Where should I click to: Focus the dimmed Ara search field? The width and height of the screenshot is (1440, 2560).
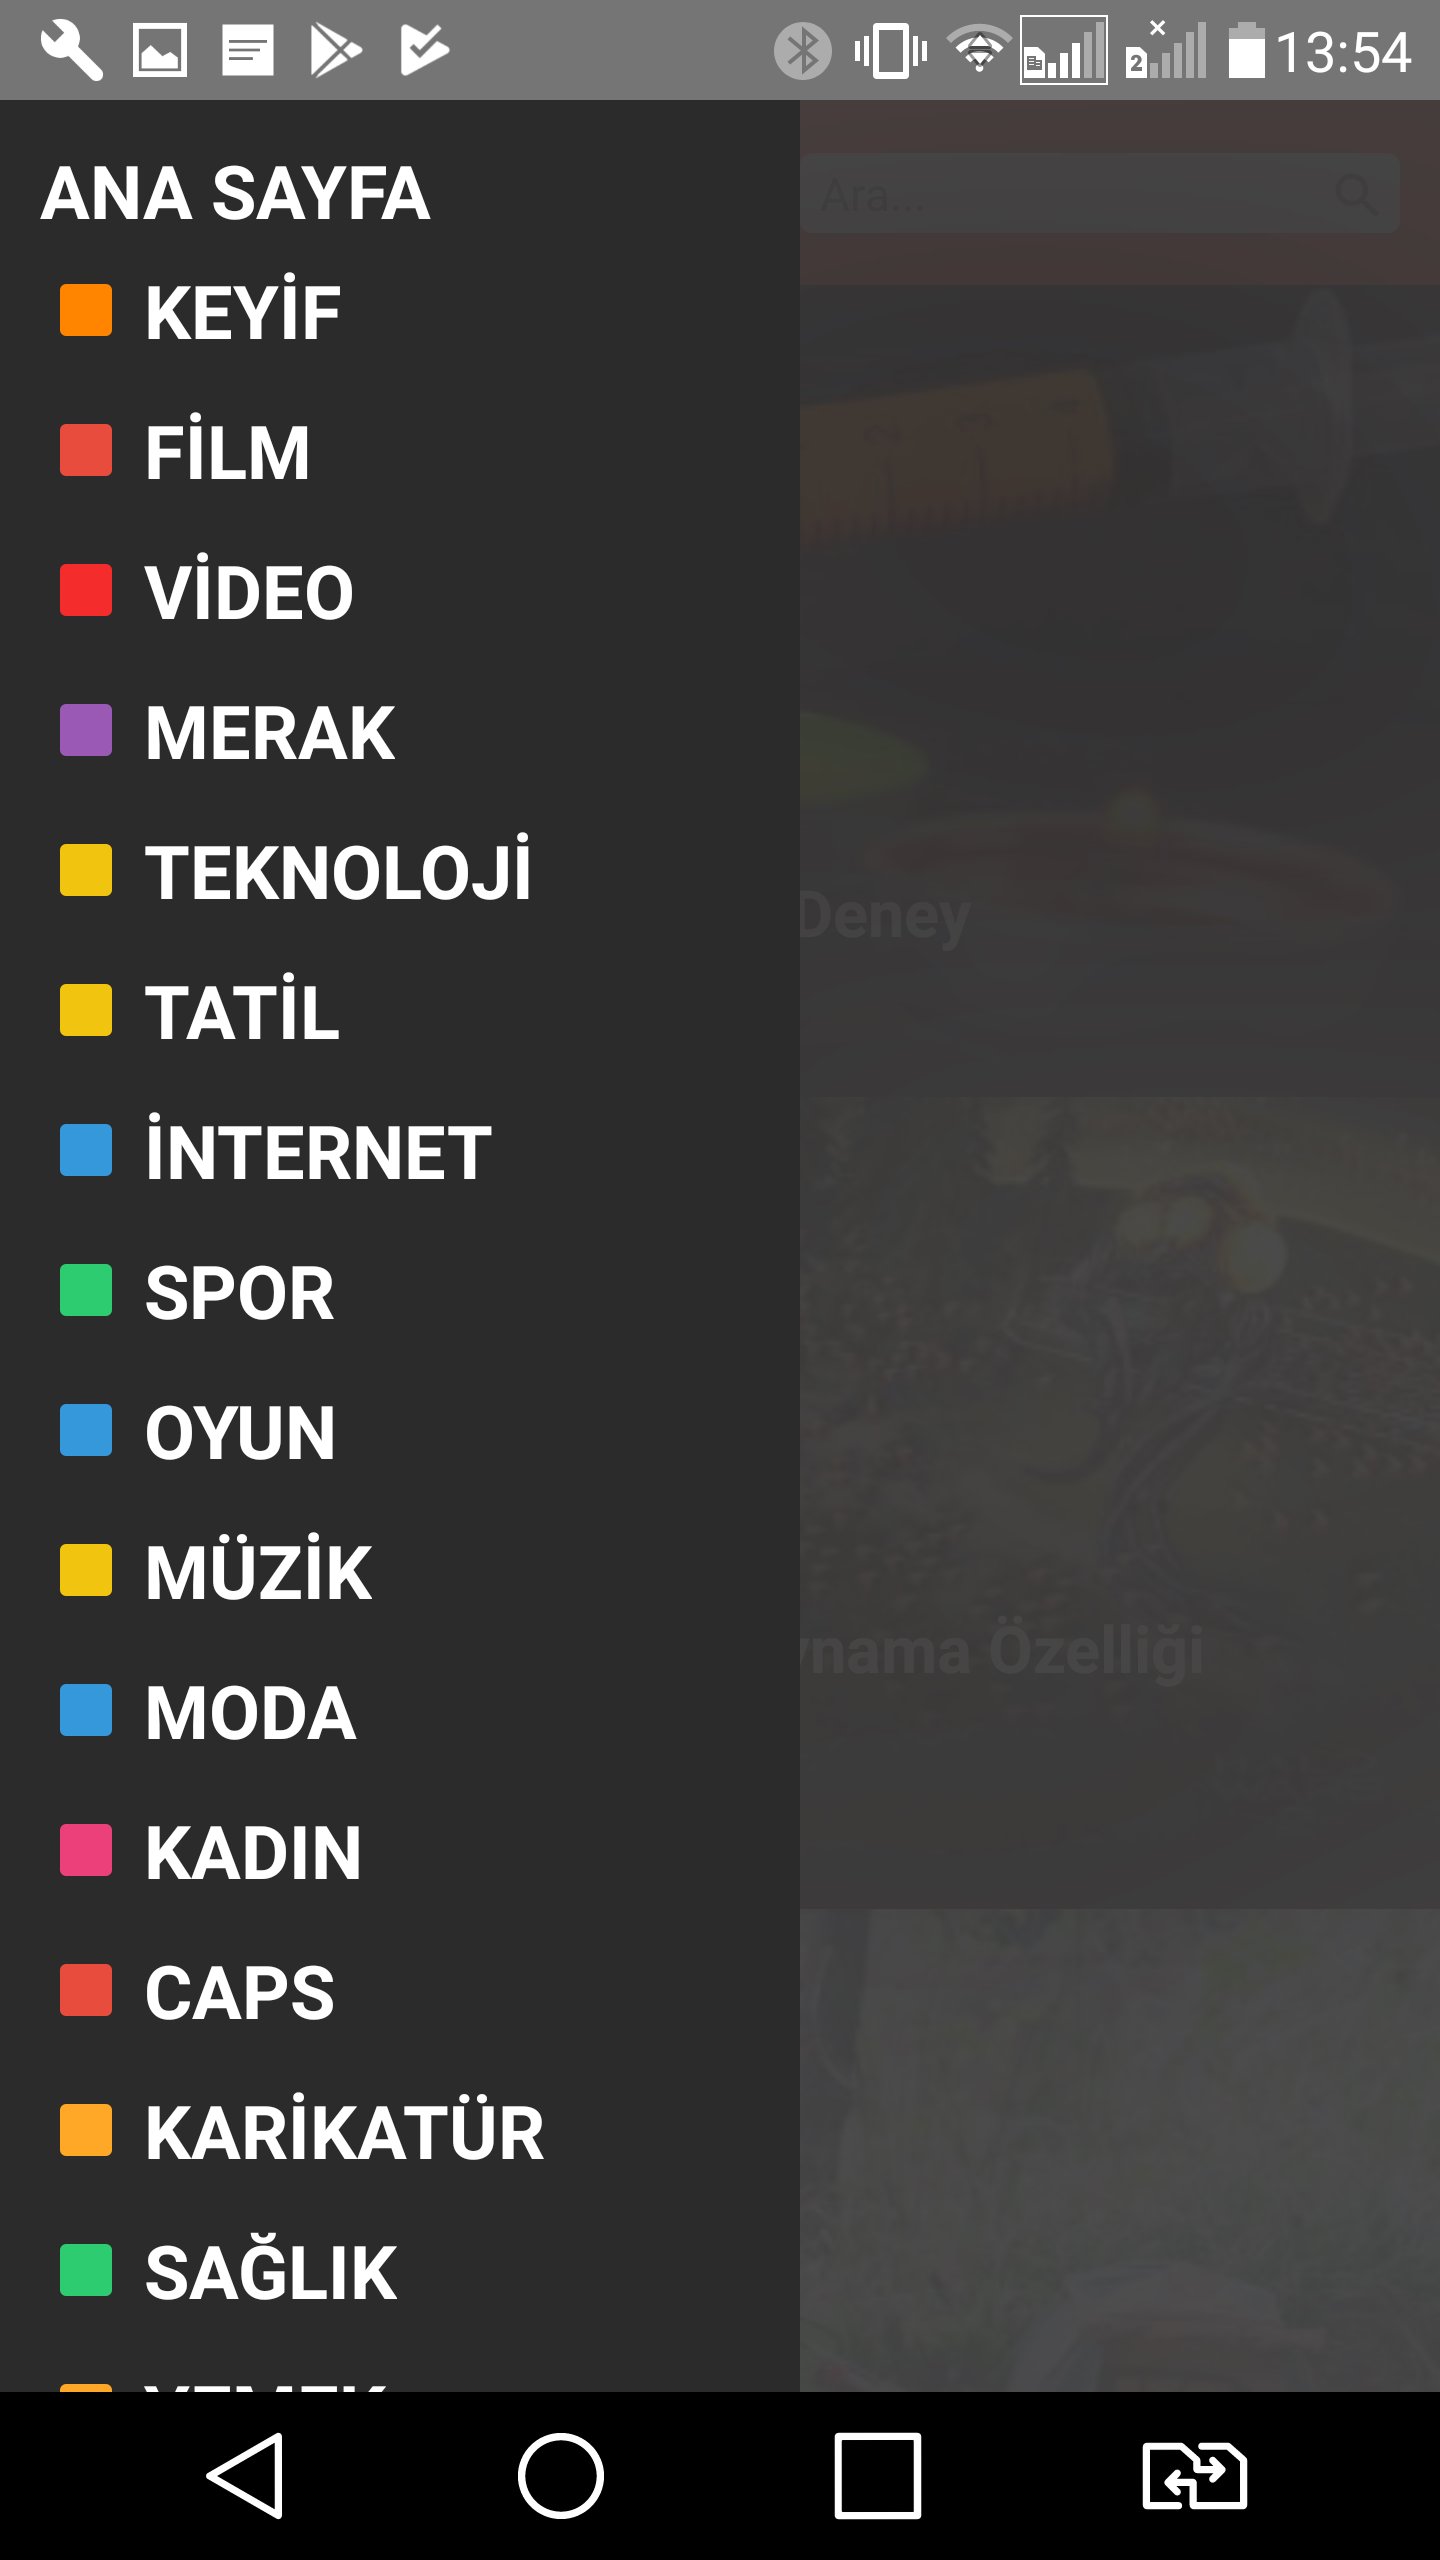pyautogui.click(x=1099, y=194)
